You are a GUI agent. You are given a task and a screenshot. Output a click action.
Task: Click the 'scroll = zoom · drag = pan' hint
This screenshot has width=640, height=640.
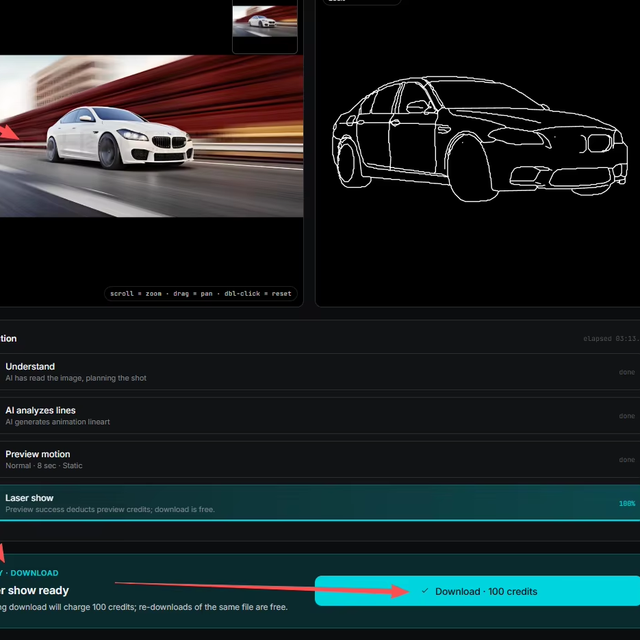click(201, 293)
